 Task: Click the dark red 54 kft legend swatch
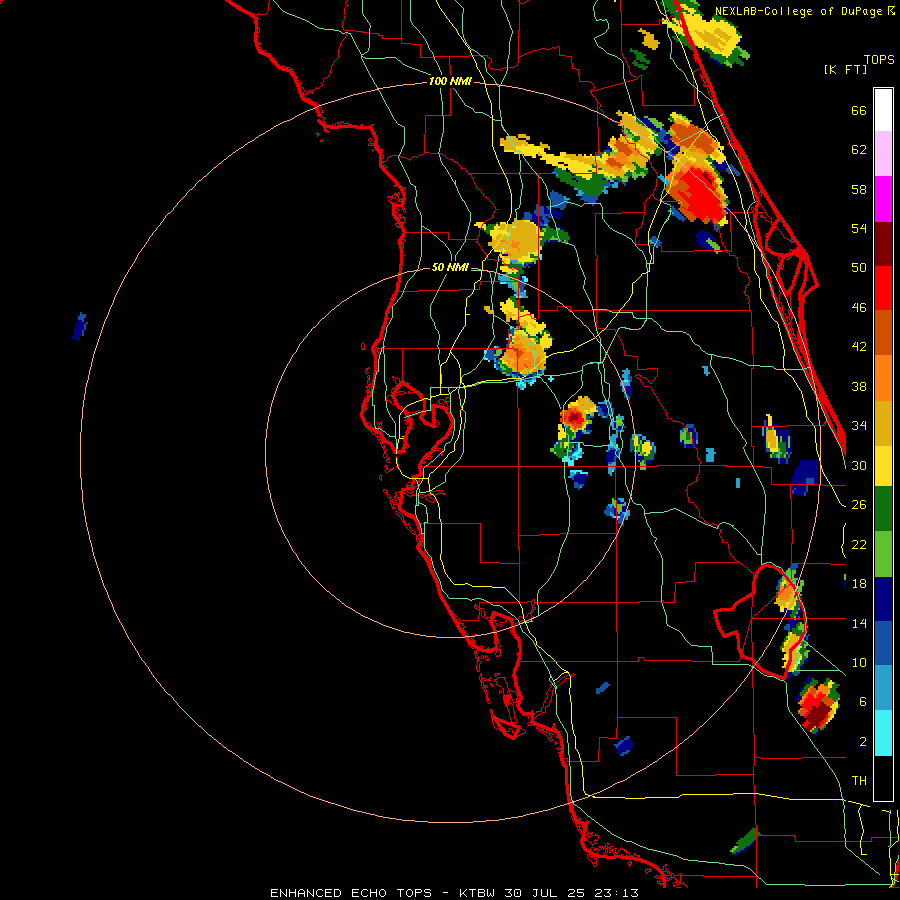pos(883,244)
